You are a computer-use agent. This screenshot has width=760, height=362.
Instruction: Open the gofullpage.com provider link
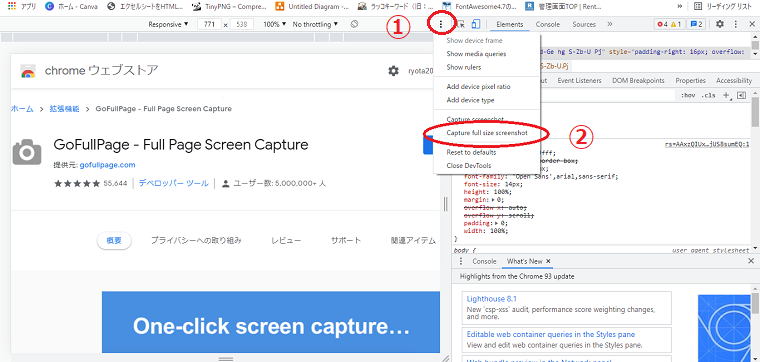(x=107, y=165)
